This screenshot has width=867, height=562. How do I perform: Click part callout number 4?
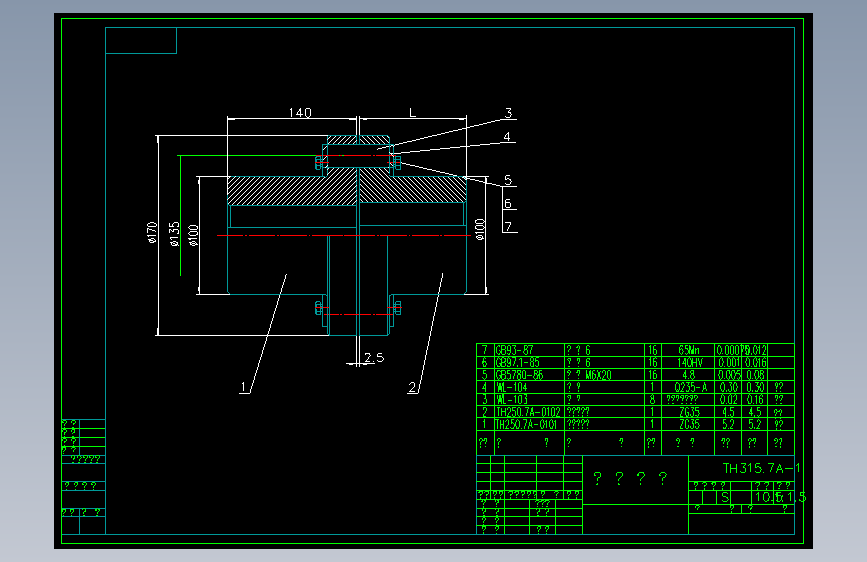(507, 137)
